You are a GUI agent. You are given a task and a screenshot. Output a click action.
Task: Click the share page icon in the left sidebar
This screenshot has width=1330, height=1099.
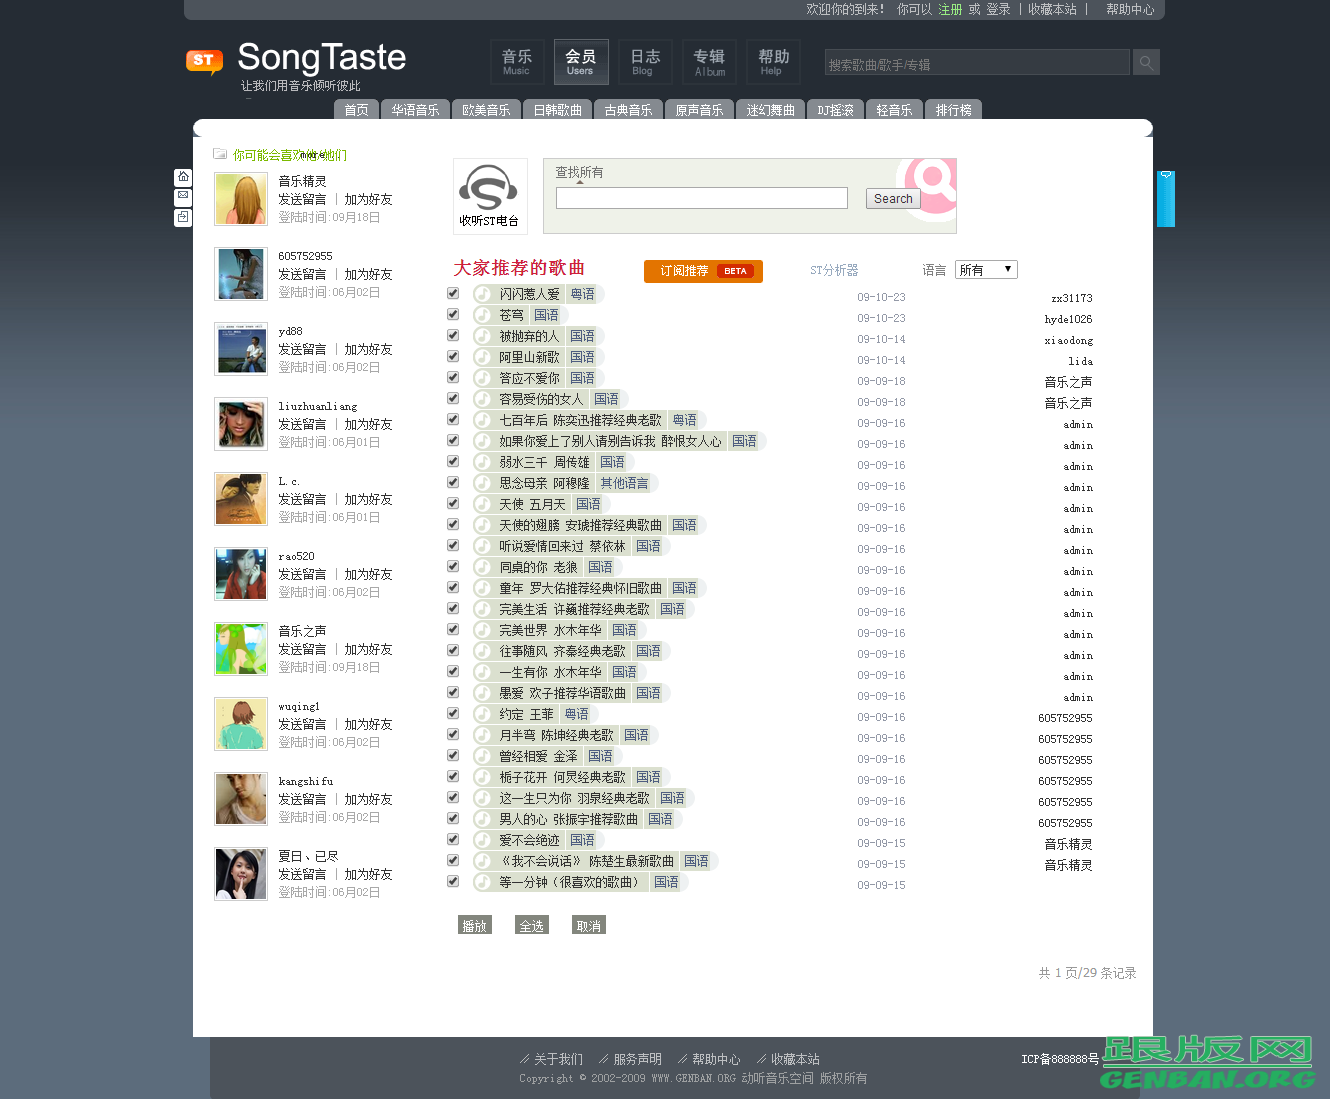coord(183,216)
